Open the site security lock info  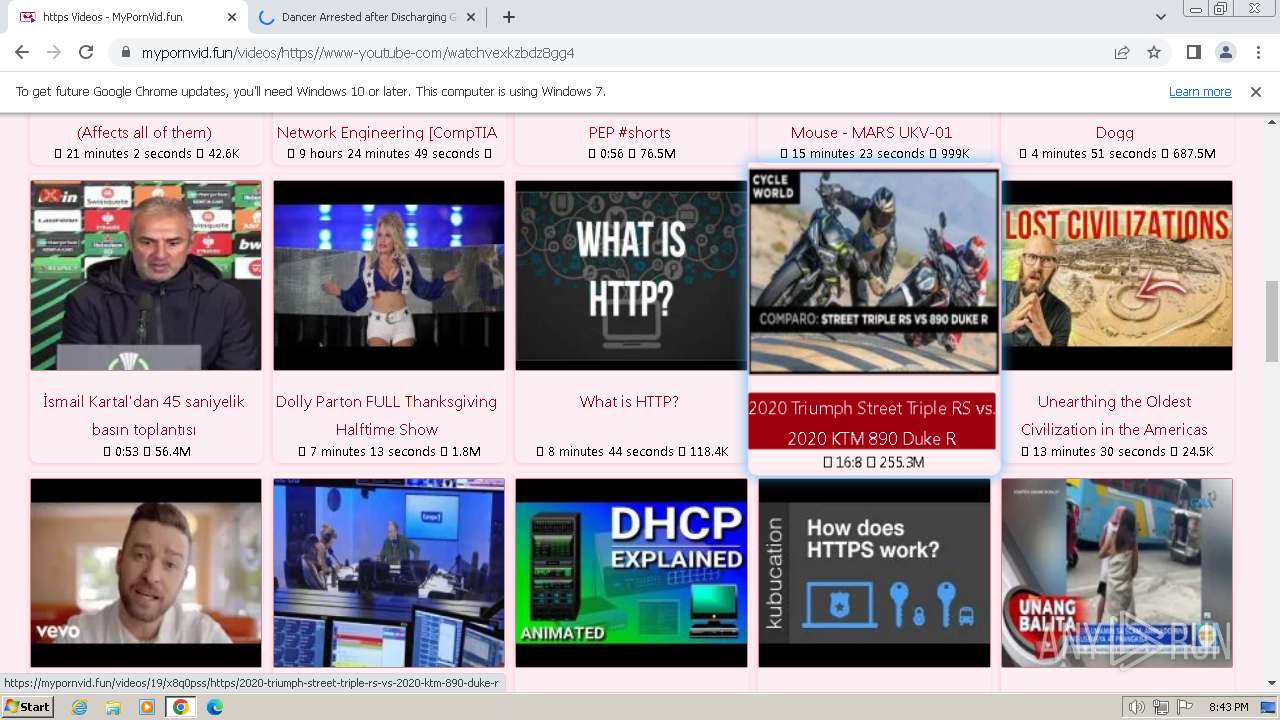126,53
